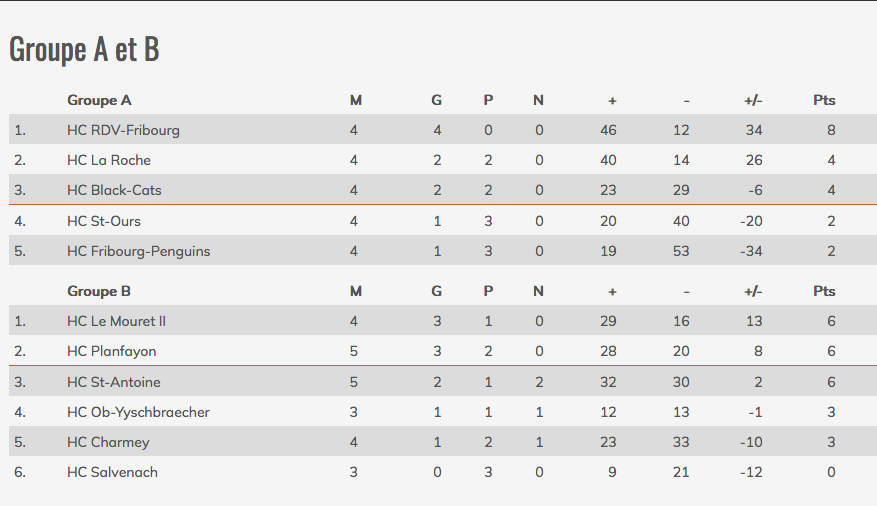Click HC Planfayon team name
Screen dimensions: 877x506
pos(112,352)
